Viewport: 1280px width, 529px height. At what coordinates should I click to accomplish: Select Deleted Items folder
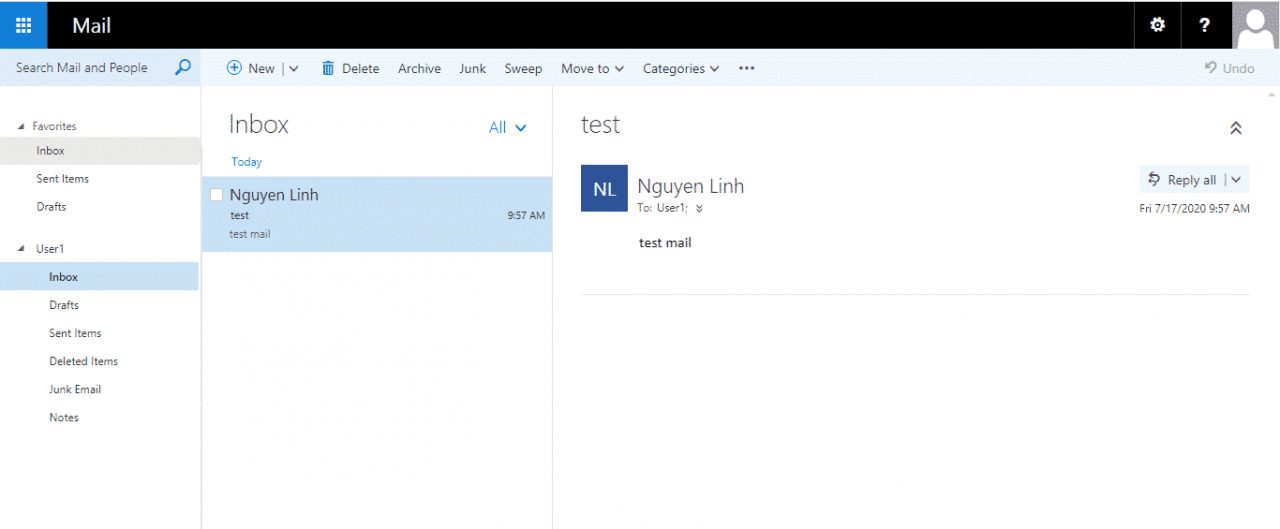[x=83, y=361]
